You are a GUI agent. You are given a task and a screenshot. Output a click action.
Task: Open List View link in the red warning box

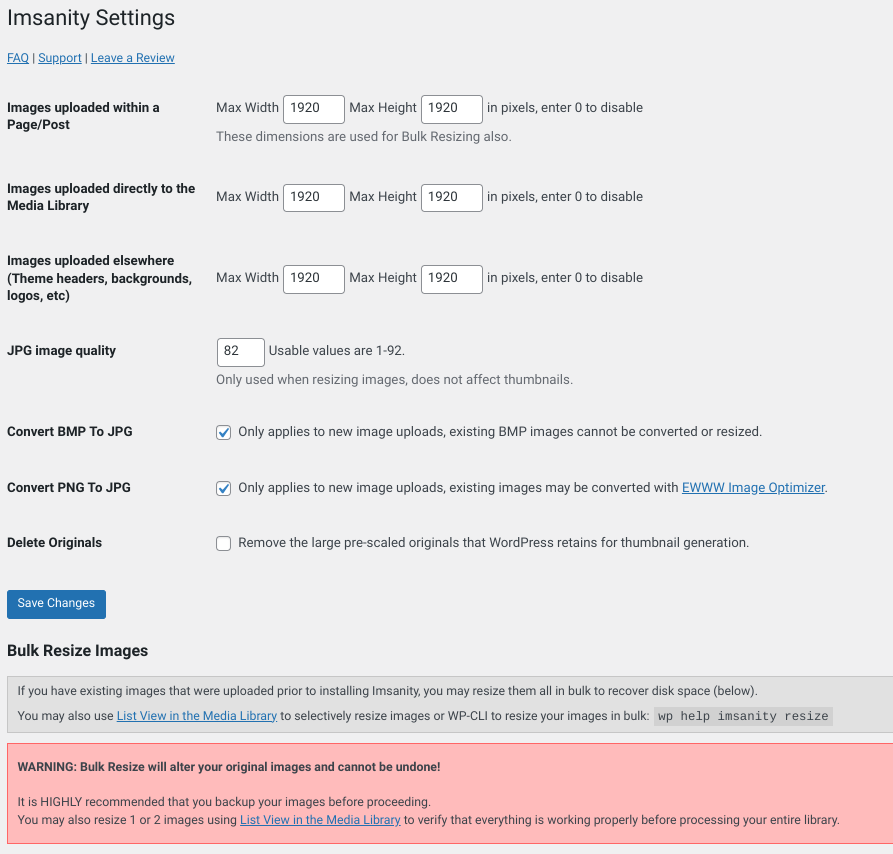tap(320, 820)
